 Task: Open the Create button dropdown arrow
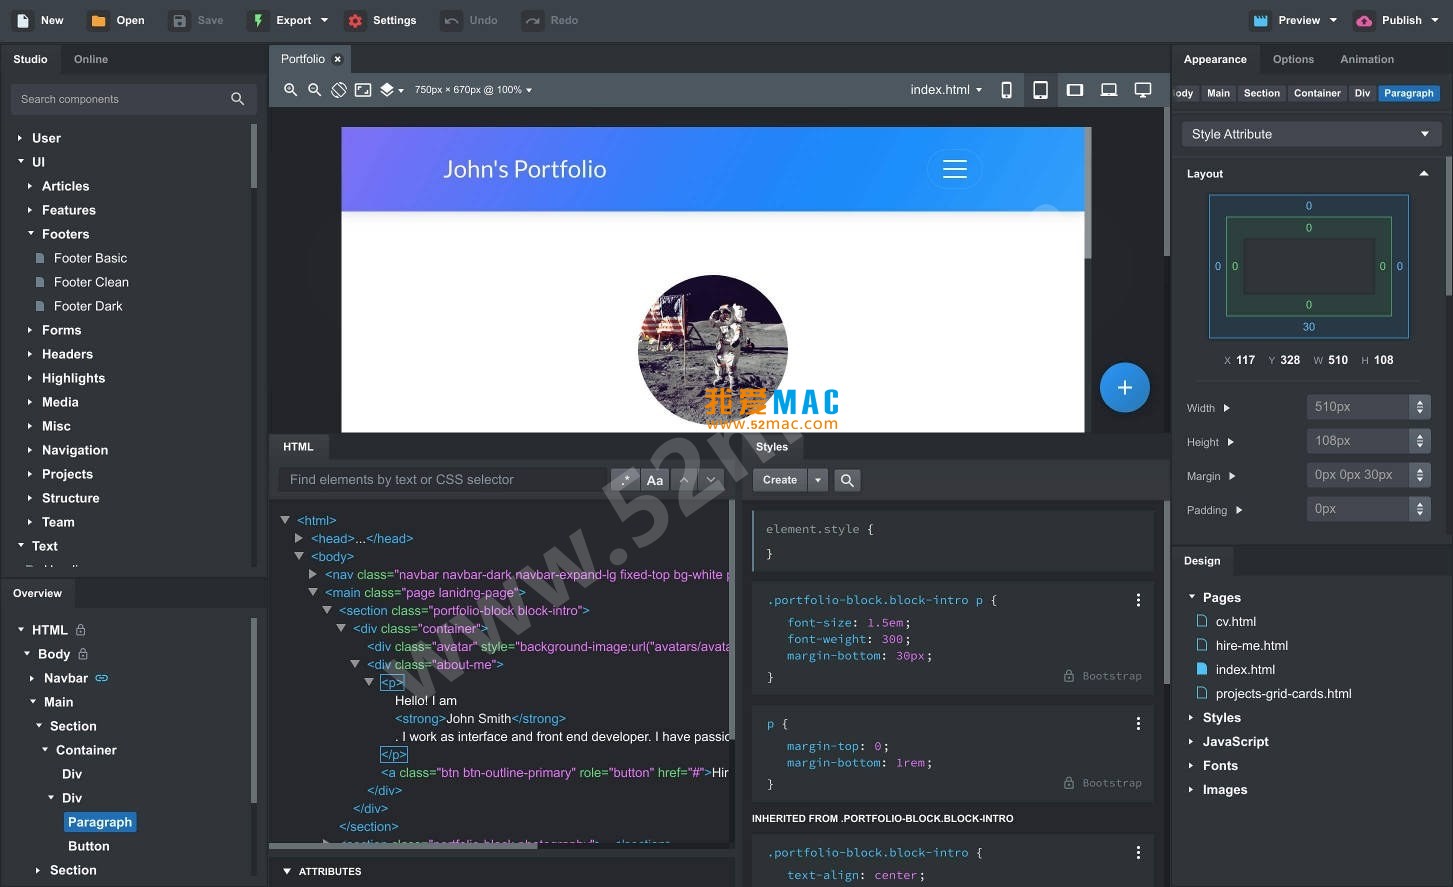[818, 480]
